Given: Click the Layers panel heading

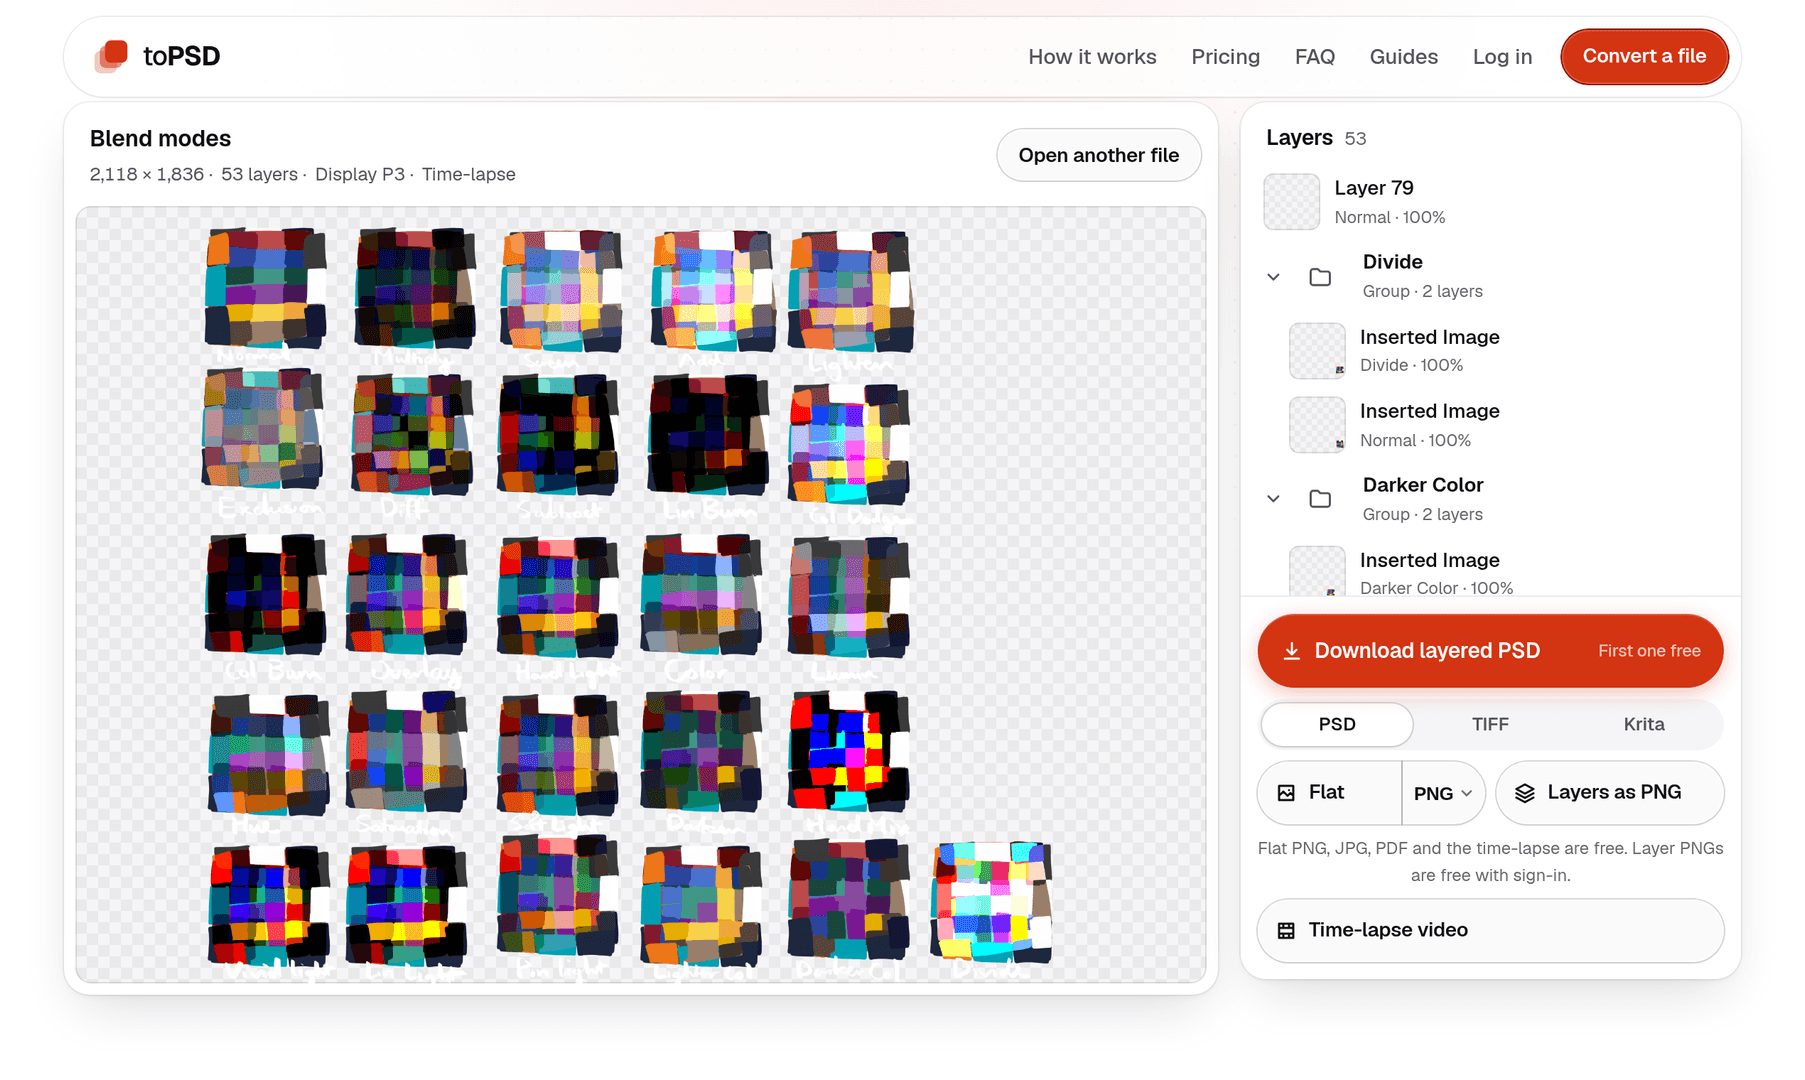Looking at the screenshot, I should coord(1299,138).
